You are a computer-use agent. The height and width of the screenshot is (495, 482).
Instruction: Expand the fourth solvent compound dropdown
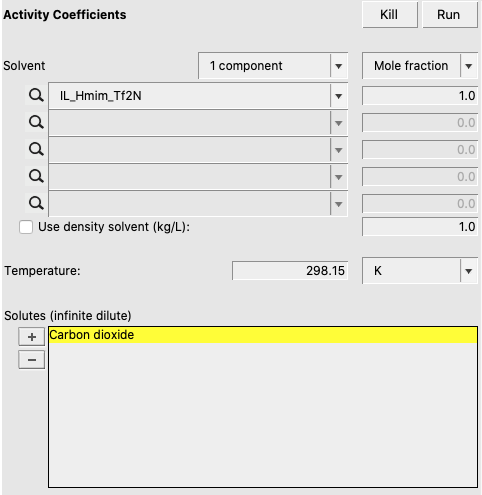pyautogui.click(x=339, y=177)
